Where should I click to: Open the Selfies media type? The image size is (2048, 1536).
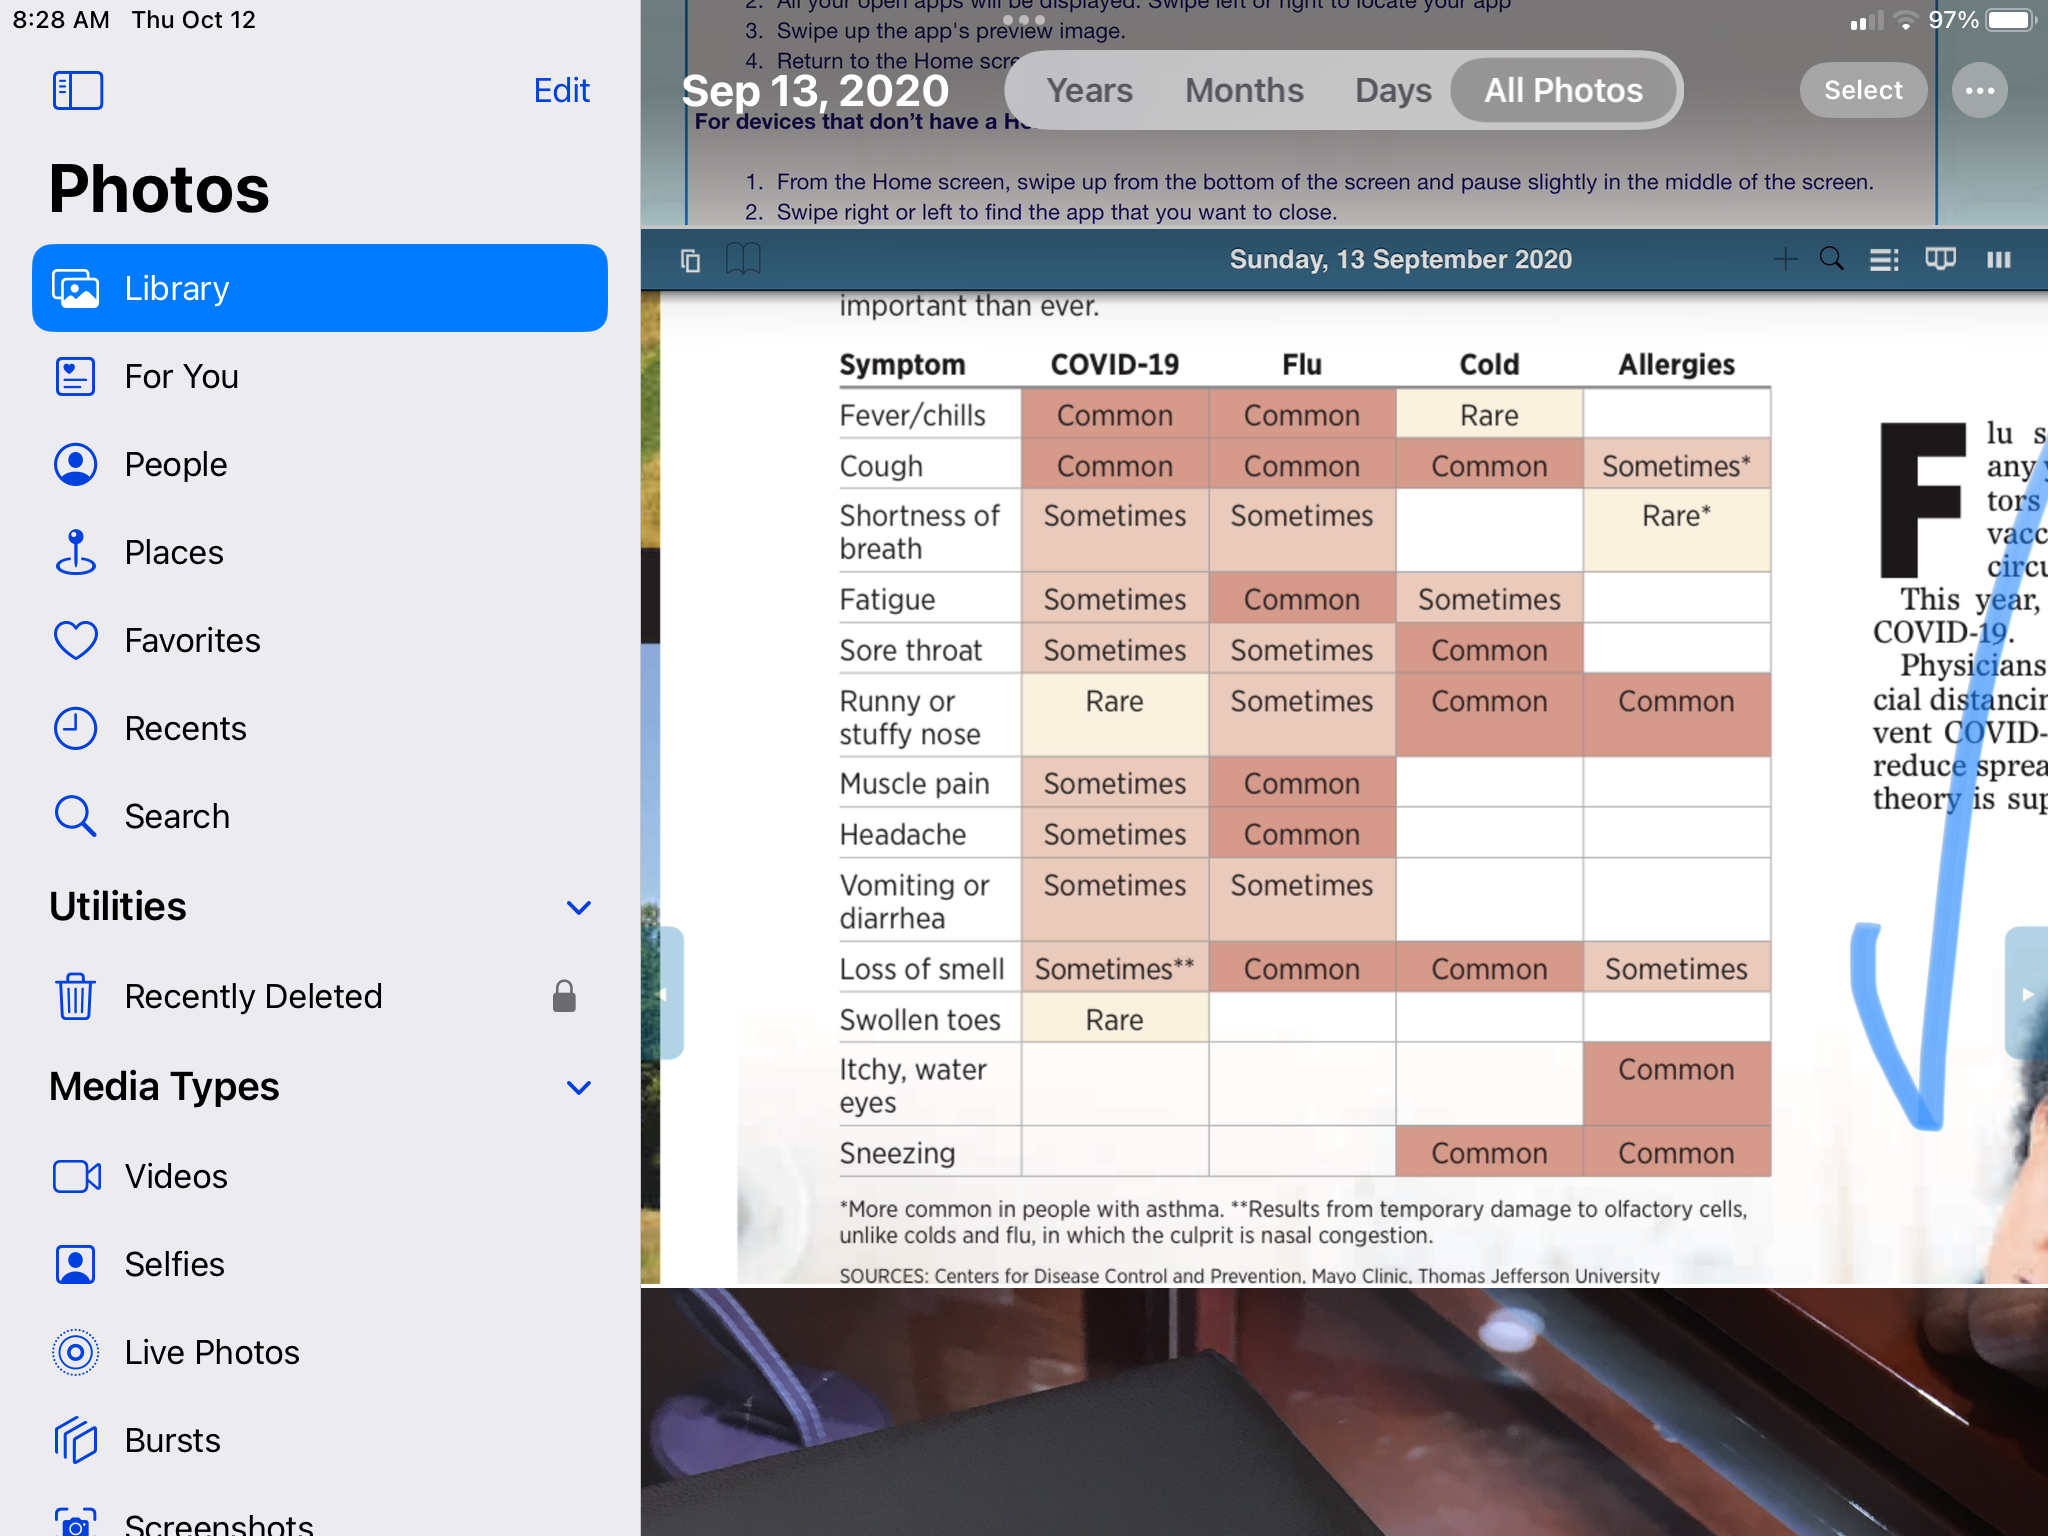174,1264
